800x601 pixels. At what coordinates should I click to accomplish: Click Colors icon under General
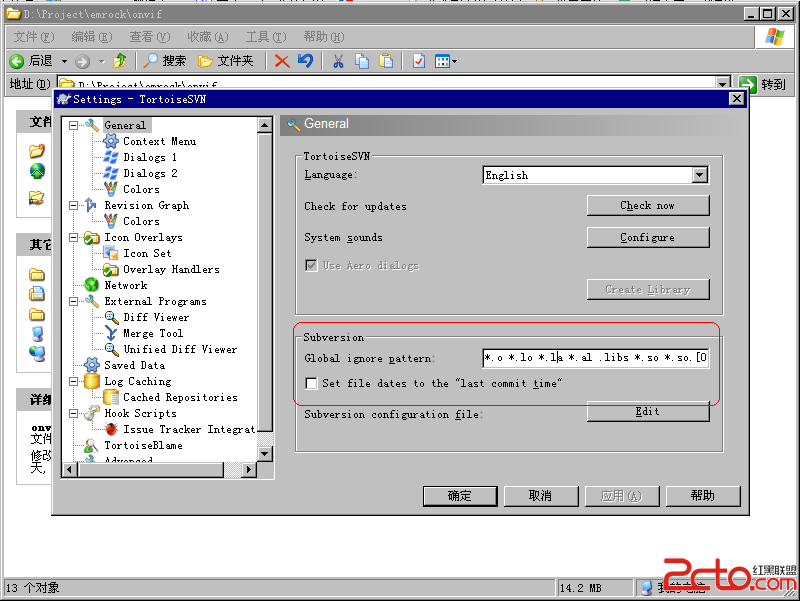pyautogui.click(x=111, y=189)
